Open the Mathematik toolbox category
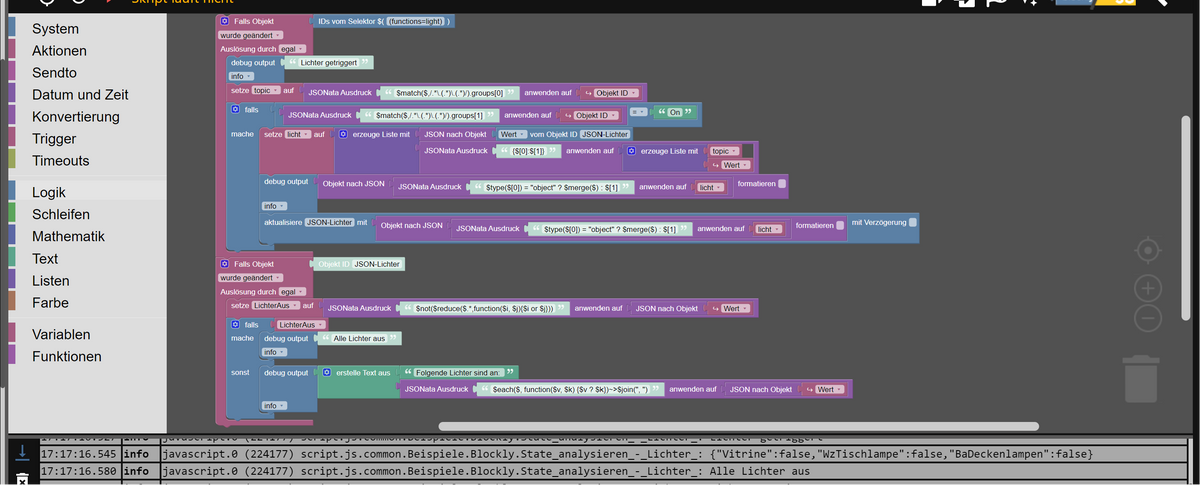This screenshot has width=1200, height=485. pyautogui.click(x=68, y=237)
